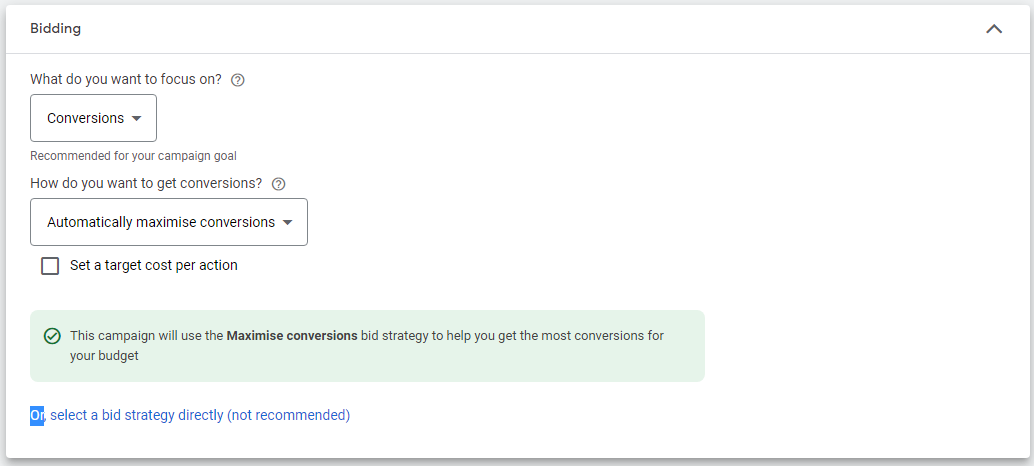Screen dimensions: 1034x466
Task: Click the highlighted 'Or' text
Action: [x=37, y=415]
